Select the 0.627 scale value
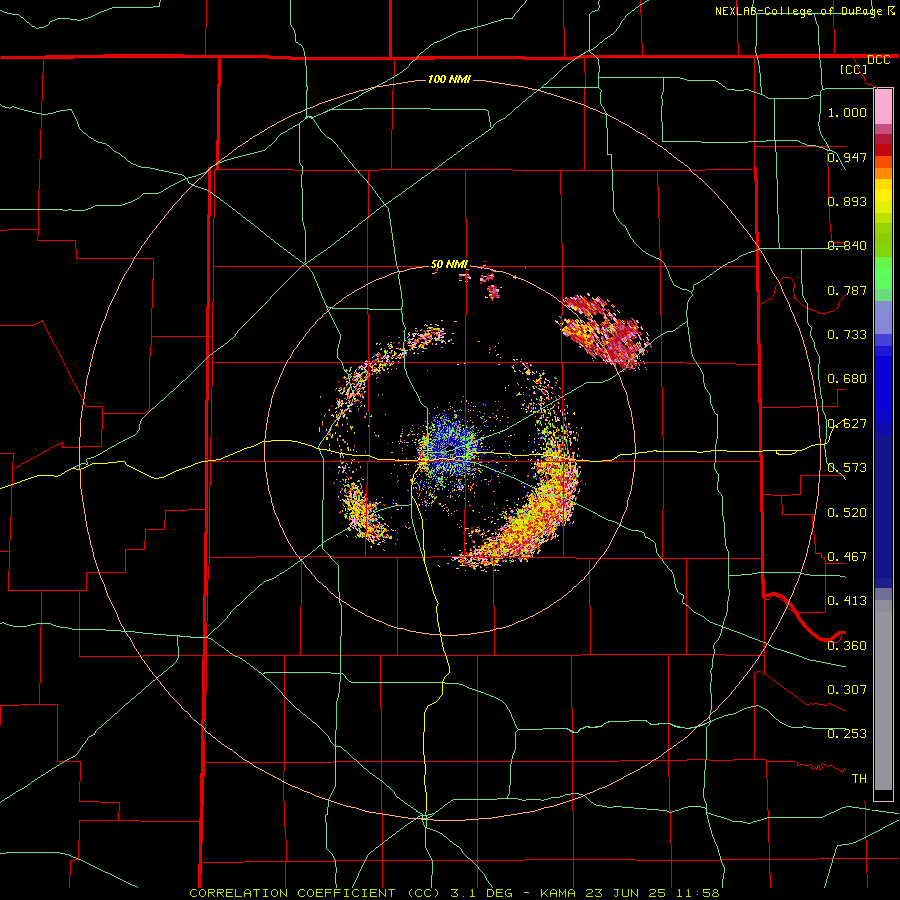This screenshot has height=900, width=900. [847, 423]
